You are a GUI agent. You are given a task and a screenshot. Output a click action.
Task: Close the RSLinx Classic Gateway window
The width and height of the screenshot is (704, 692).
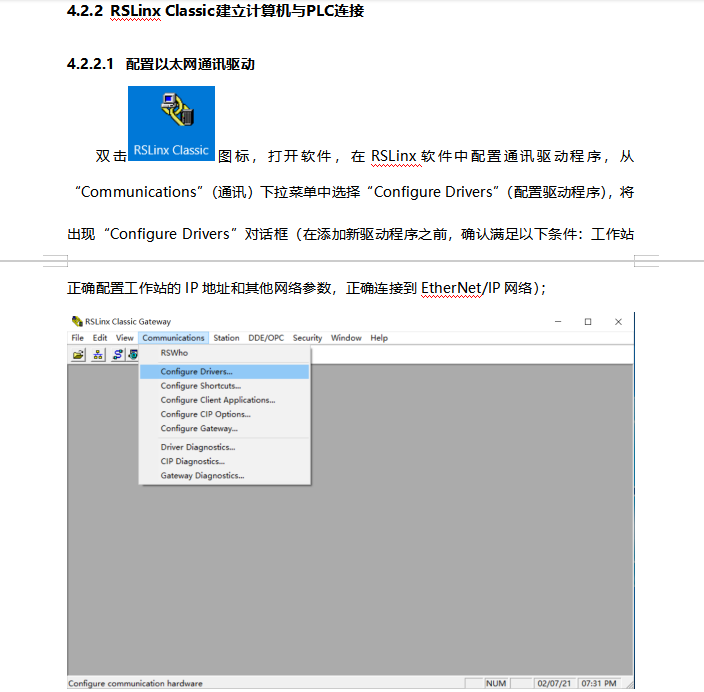coord(618,322)
